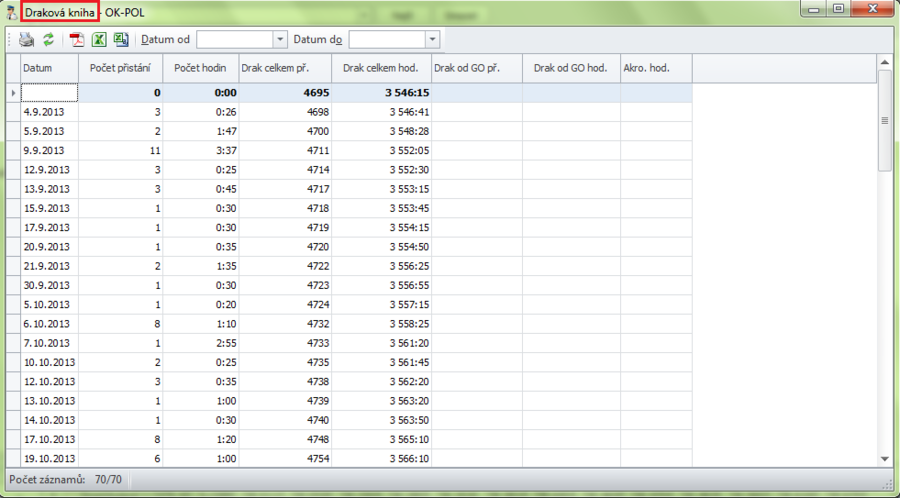This screenshot has width=900, height=498.
Task: Click second Excel export icon with grid
Action: pos(121,40)
